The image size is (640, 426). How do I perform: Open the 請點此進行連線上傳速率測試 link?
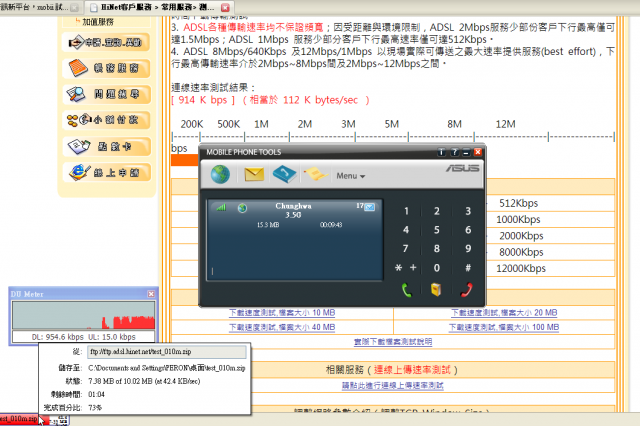tap(393, 386)
